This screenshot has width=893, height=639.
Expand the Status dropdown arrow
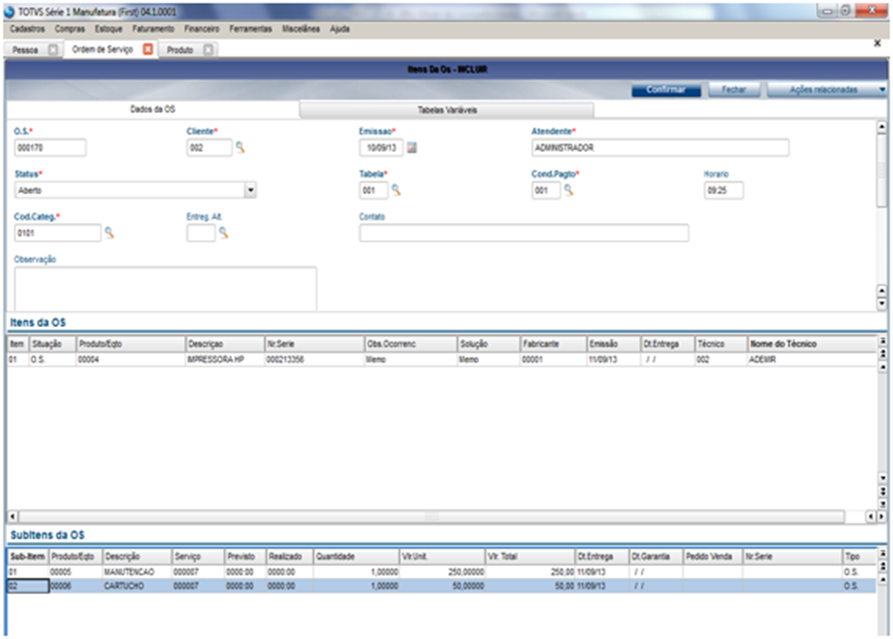click(x=251, y=190)
